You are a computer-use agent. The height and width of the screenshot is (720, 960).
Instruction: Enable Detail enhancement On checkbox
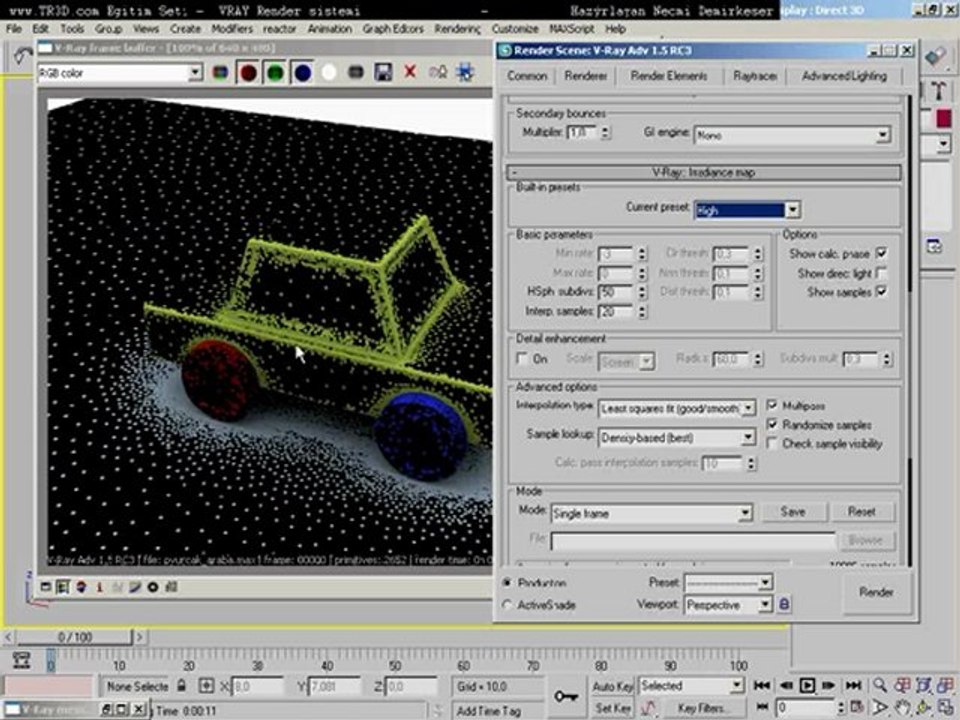pos(522,358)
